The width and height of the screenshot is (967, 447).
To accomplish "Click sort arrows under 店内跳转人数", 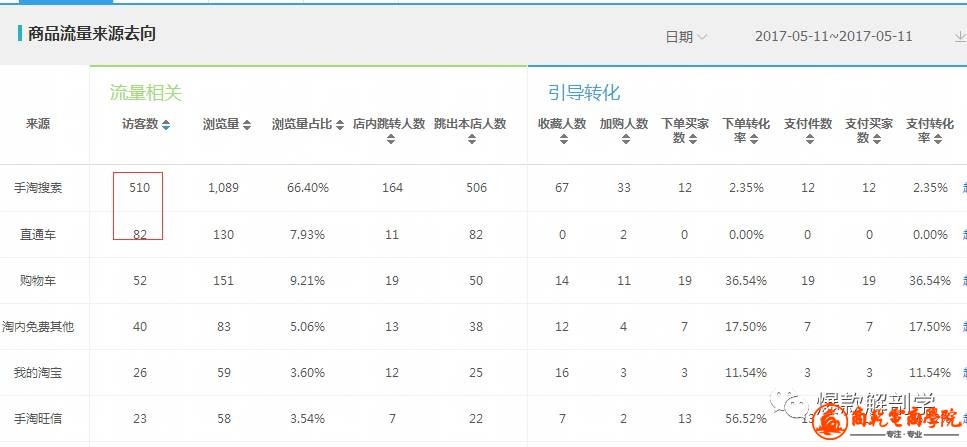I will click(389, 139).
